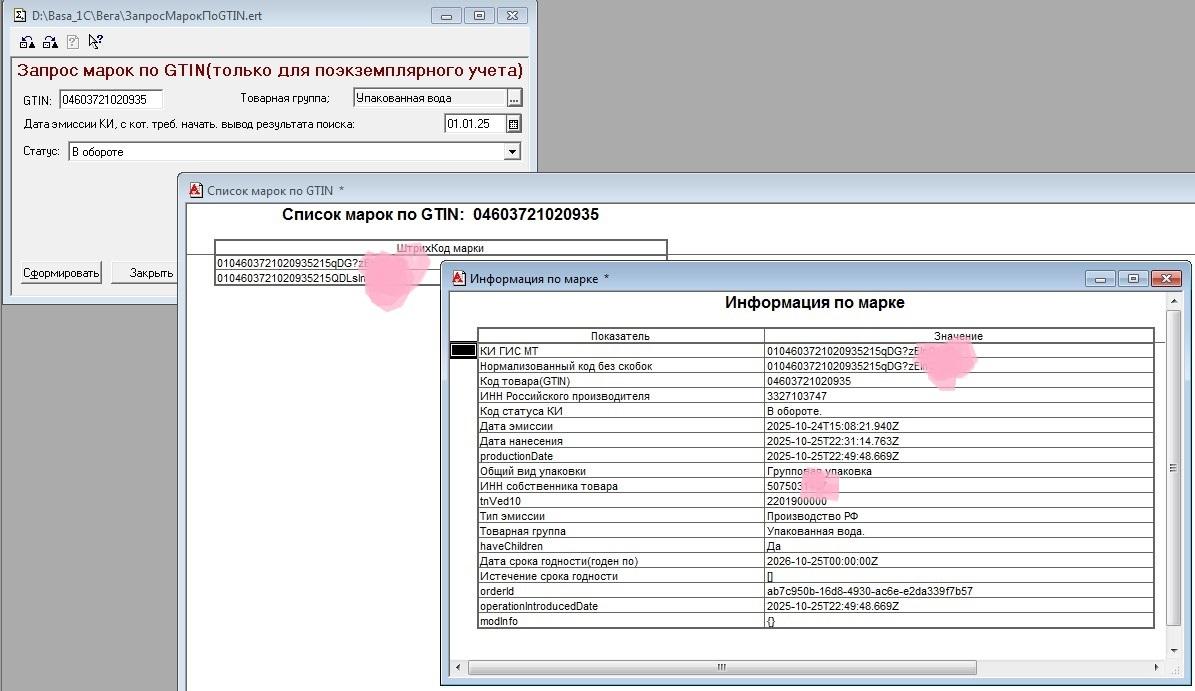The width and height of the screenshot is (1195, 691).
Task: Select the orderId value cell
Action: point(958,591)
